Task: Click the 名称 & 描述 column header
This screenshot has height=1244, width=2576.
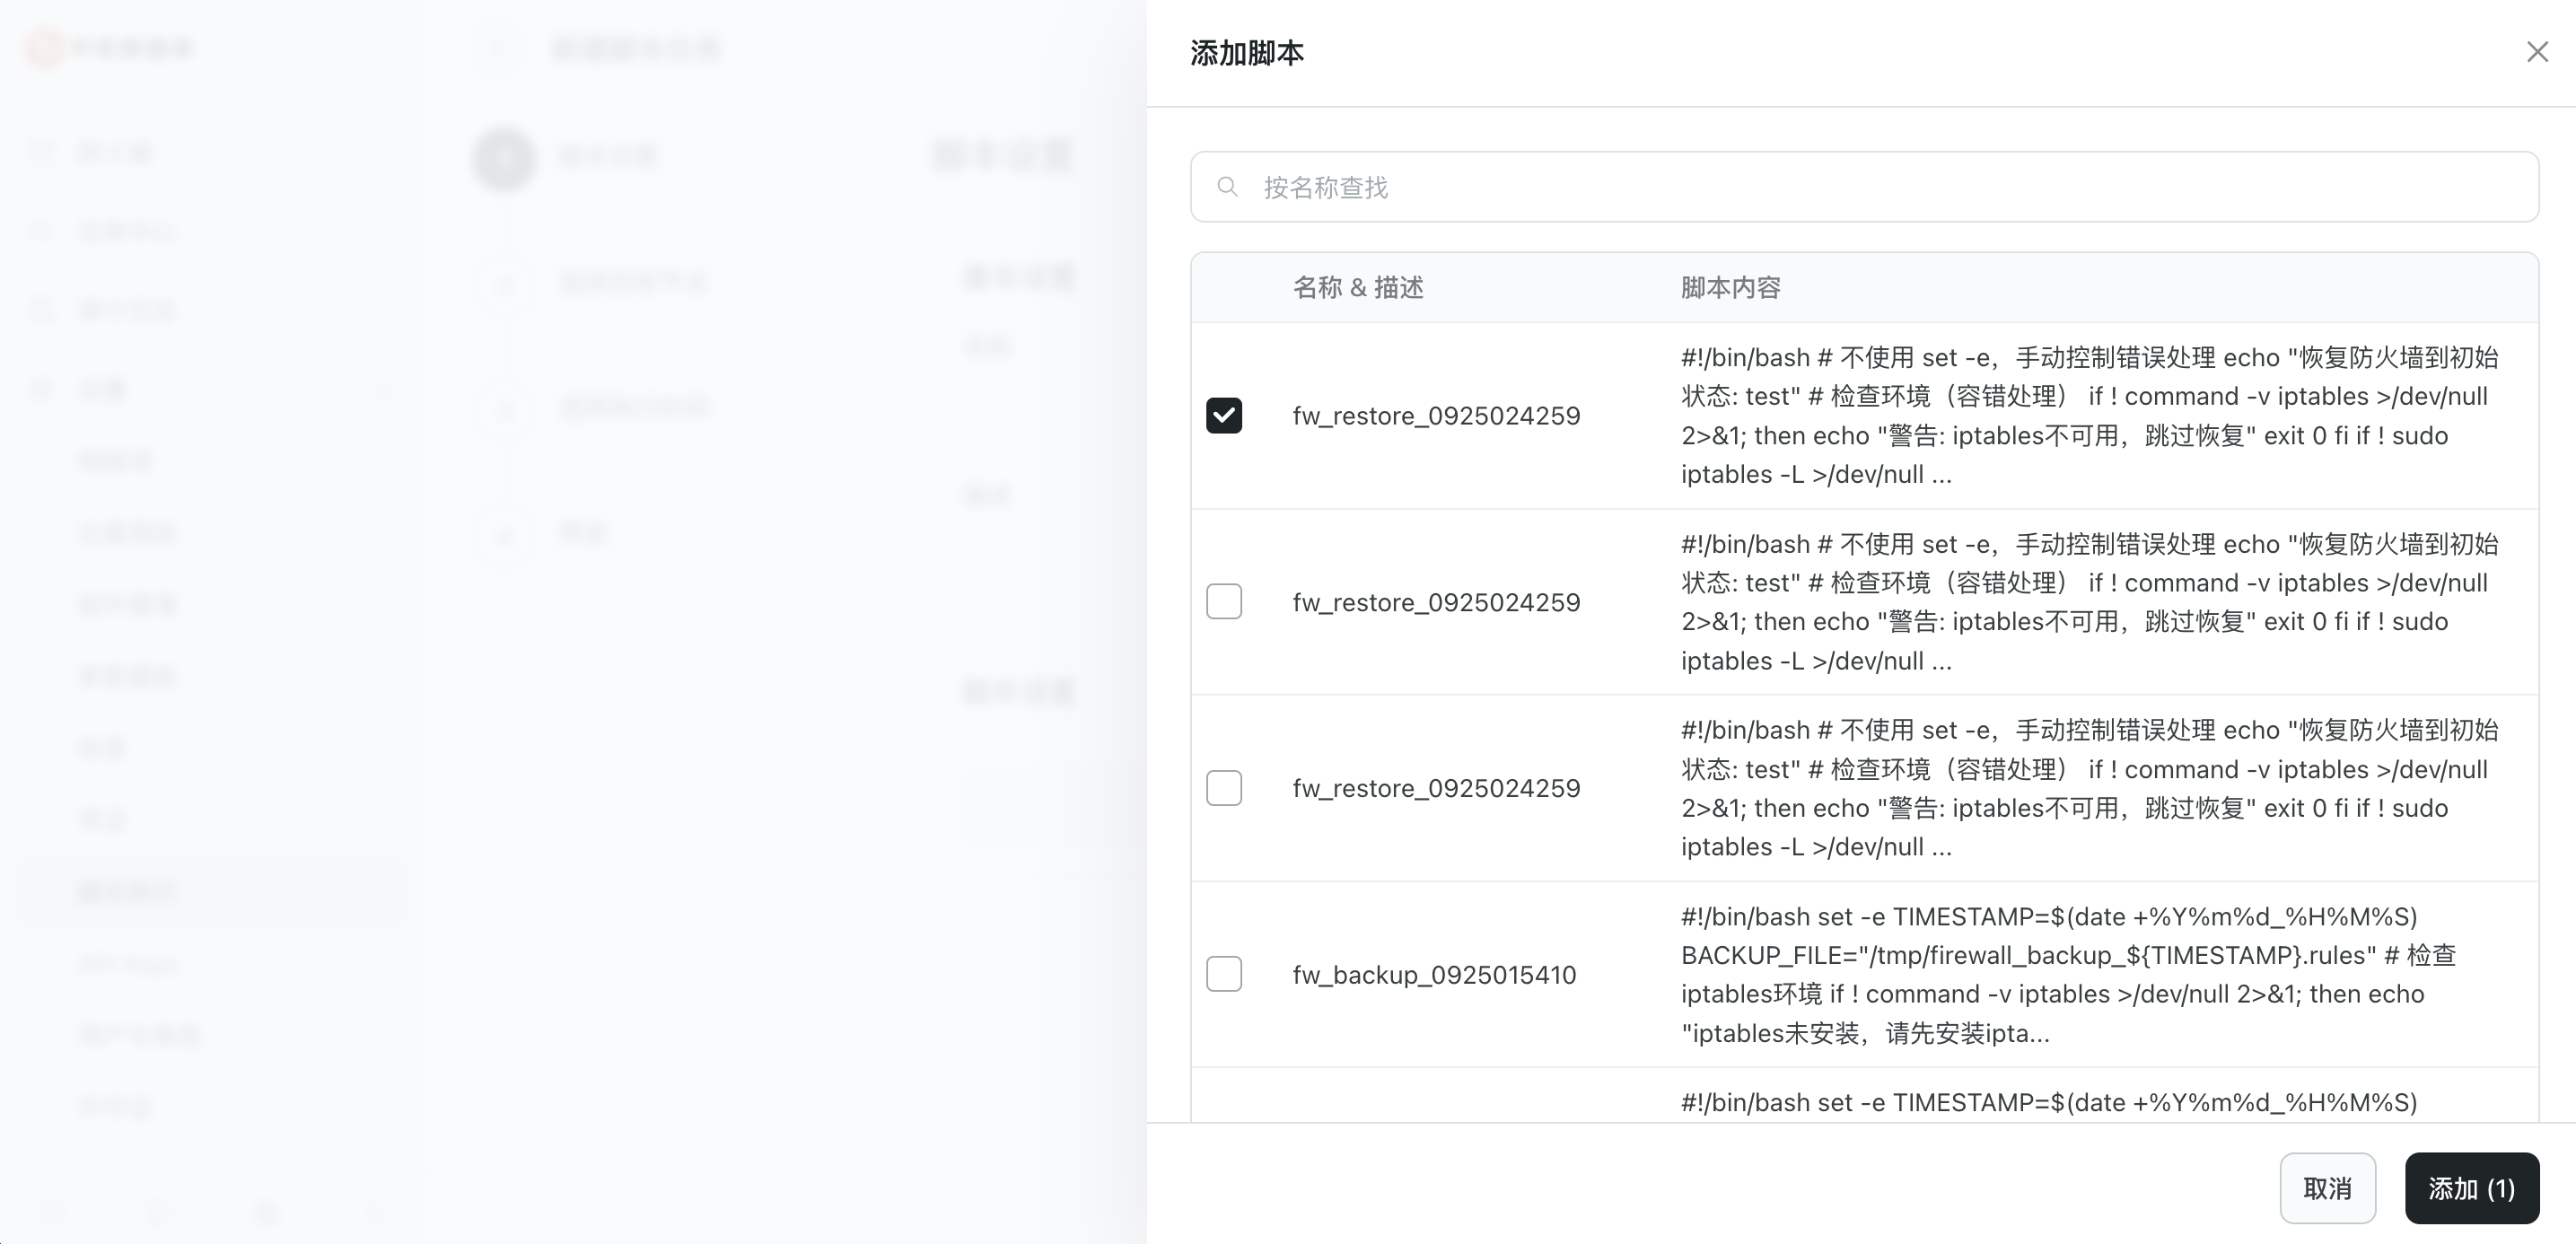Action: (x=1358, y=287)
